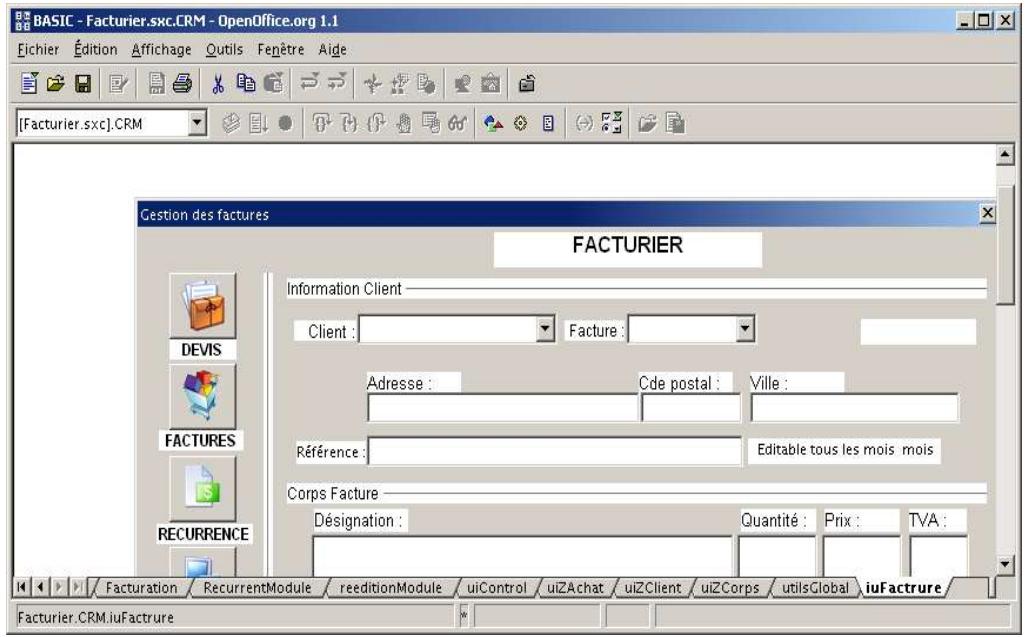Click the vertical scrollbar down arrow
The width and height of the screenshot is (1026, 637).
(1005, 564)
